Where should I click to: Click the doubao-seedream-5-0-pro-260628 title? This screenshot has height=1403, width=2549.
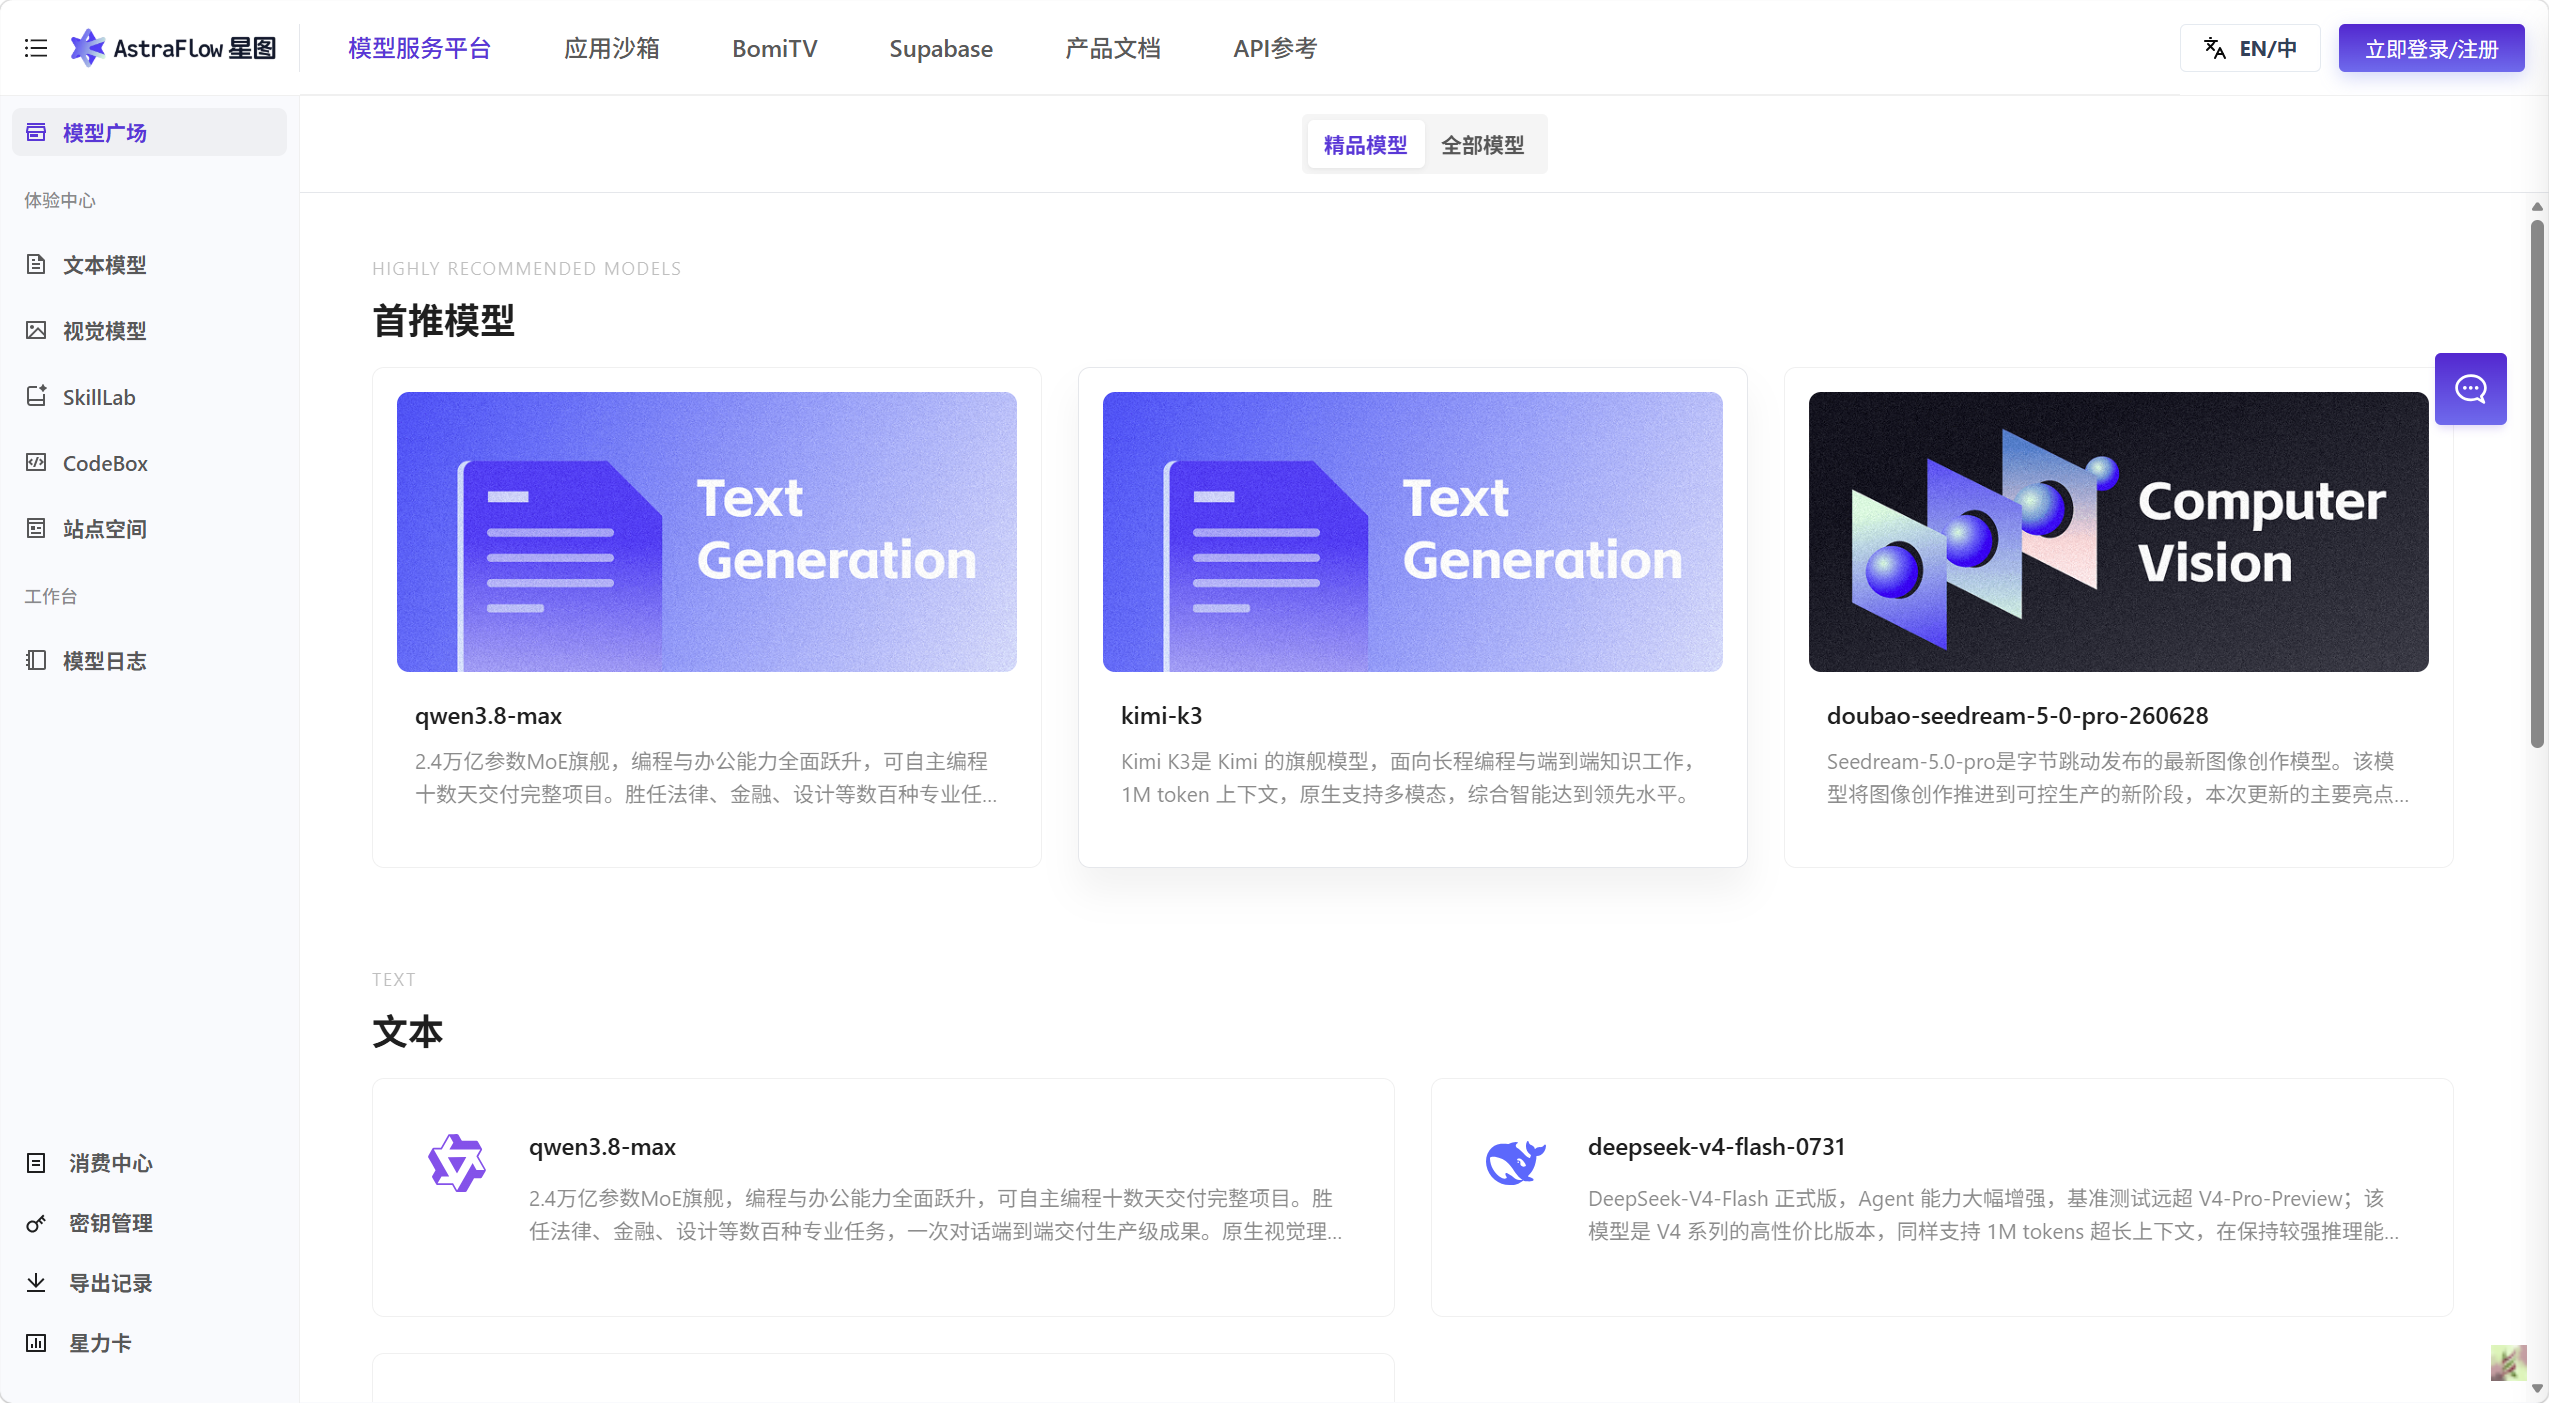[2017, 716]
